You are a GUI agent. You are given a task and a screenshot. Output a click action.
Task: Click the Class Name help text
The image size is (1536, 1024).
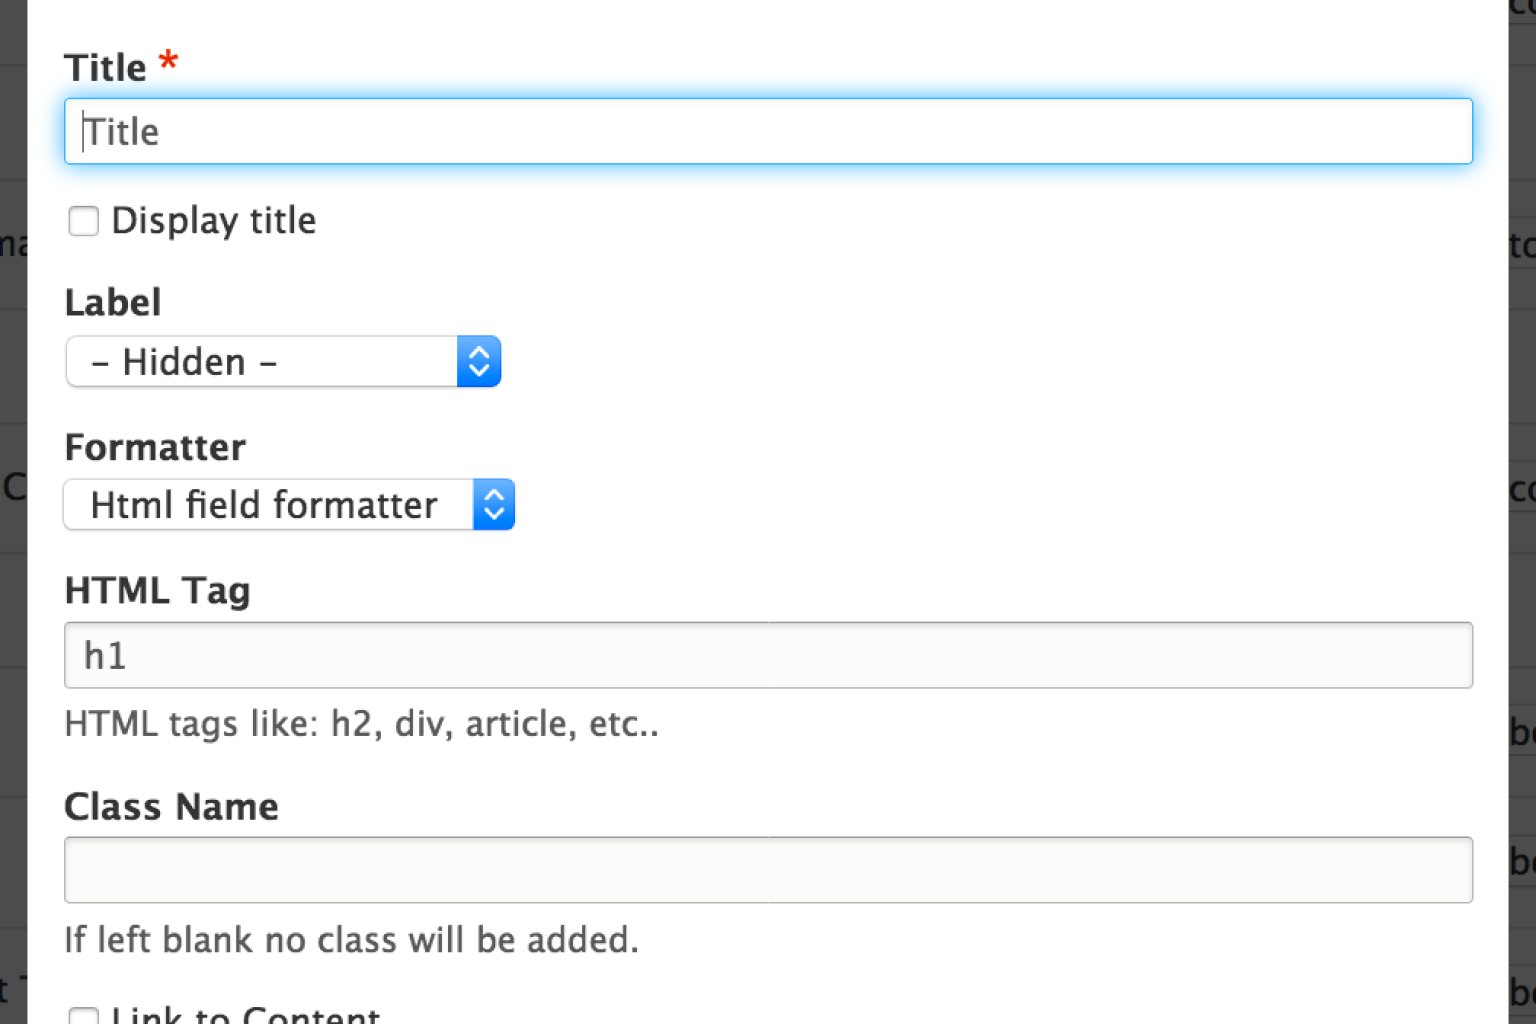point(351,940)
